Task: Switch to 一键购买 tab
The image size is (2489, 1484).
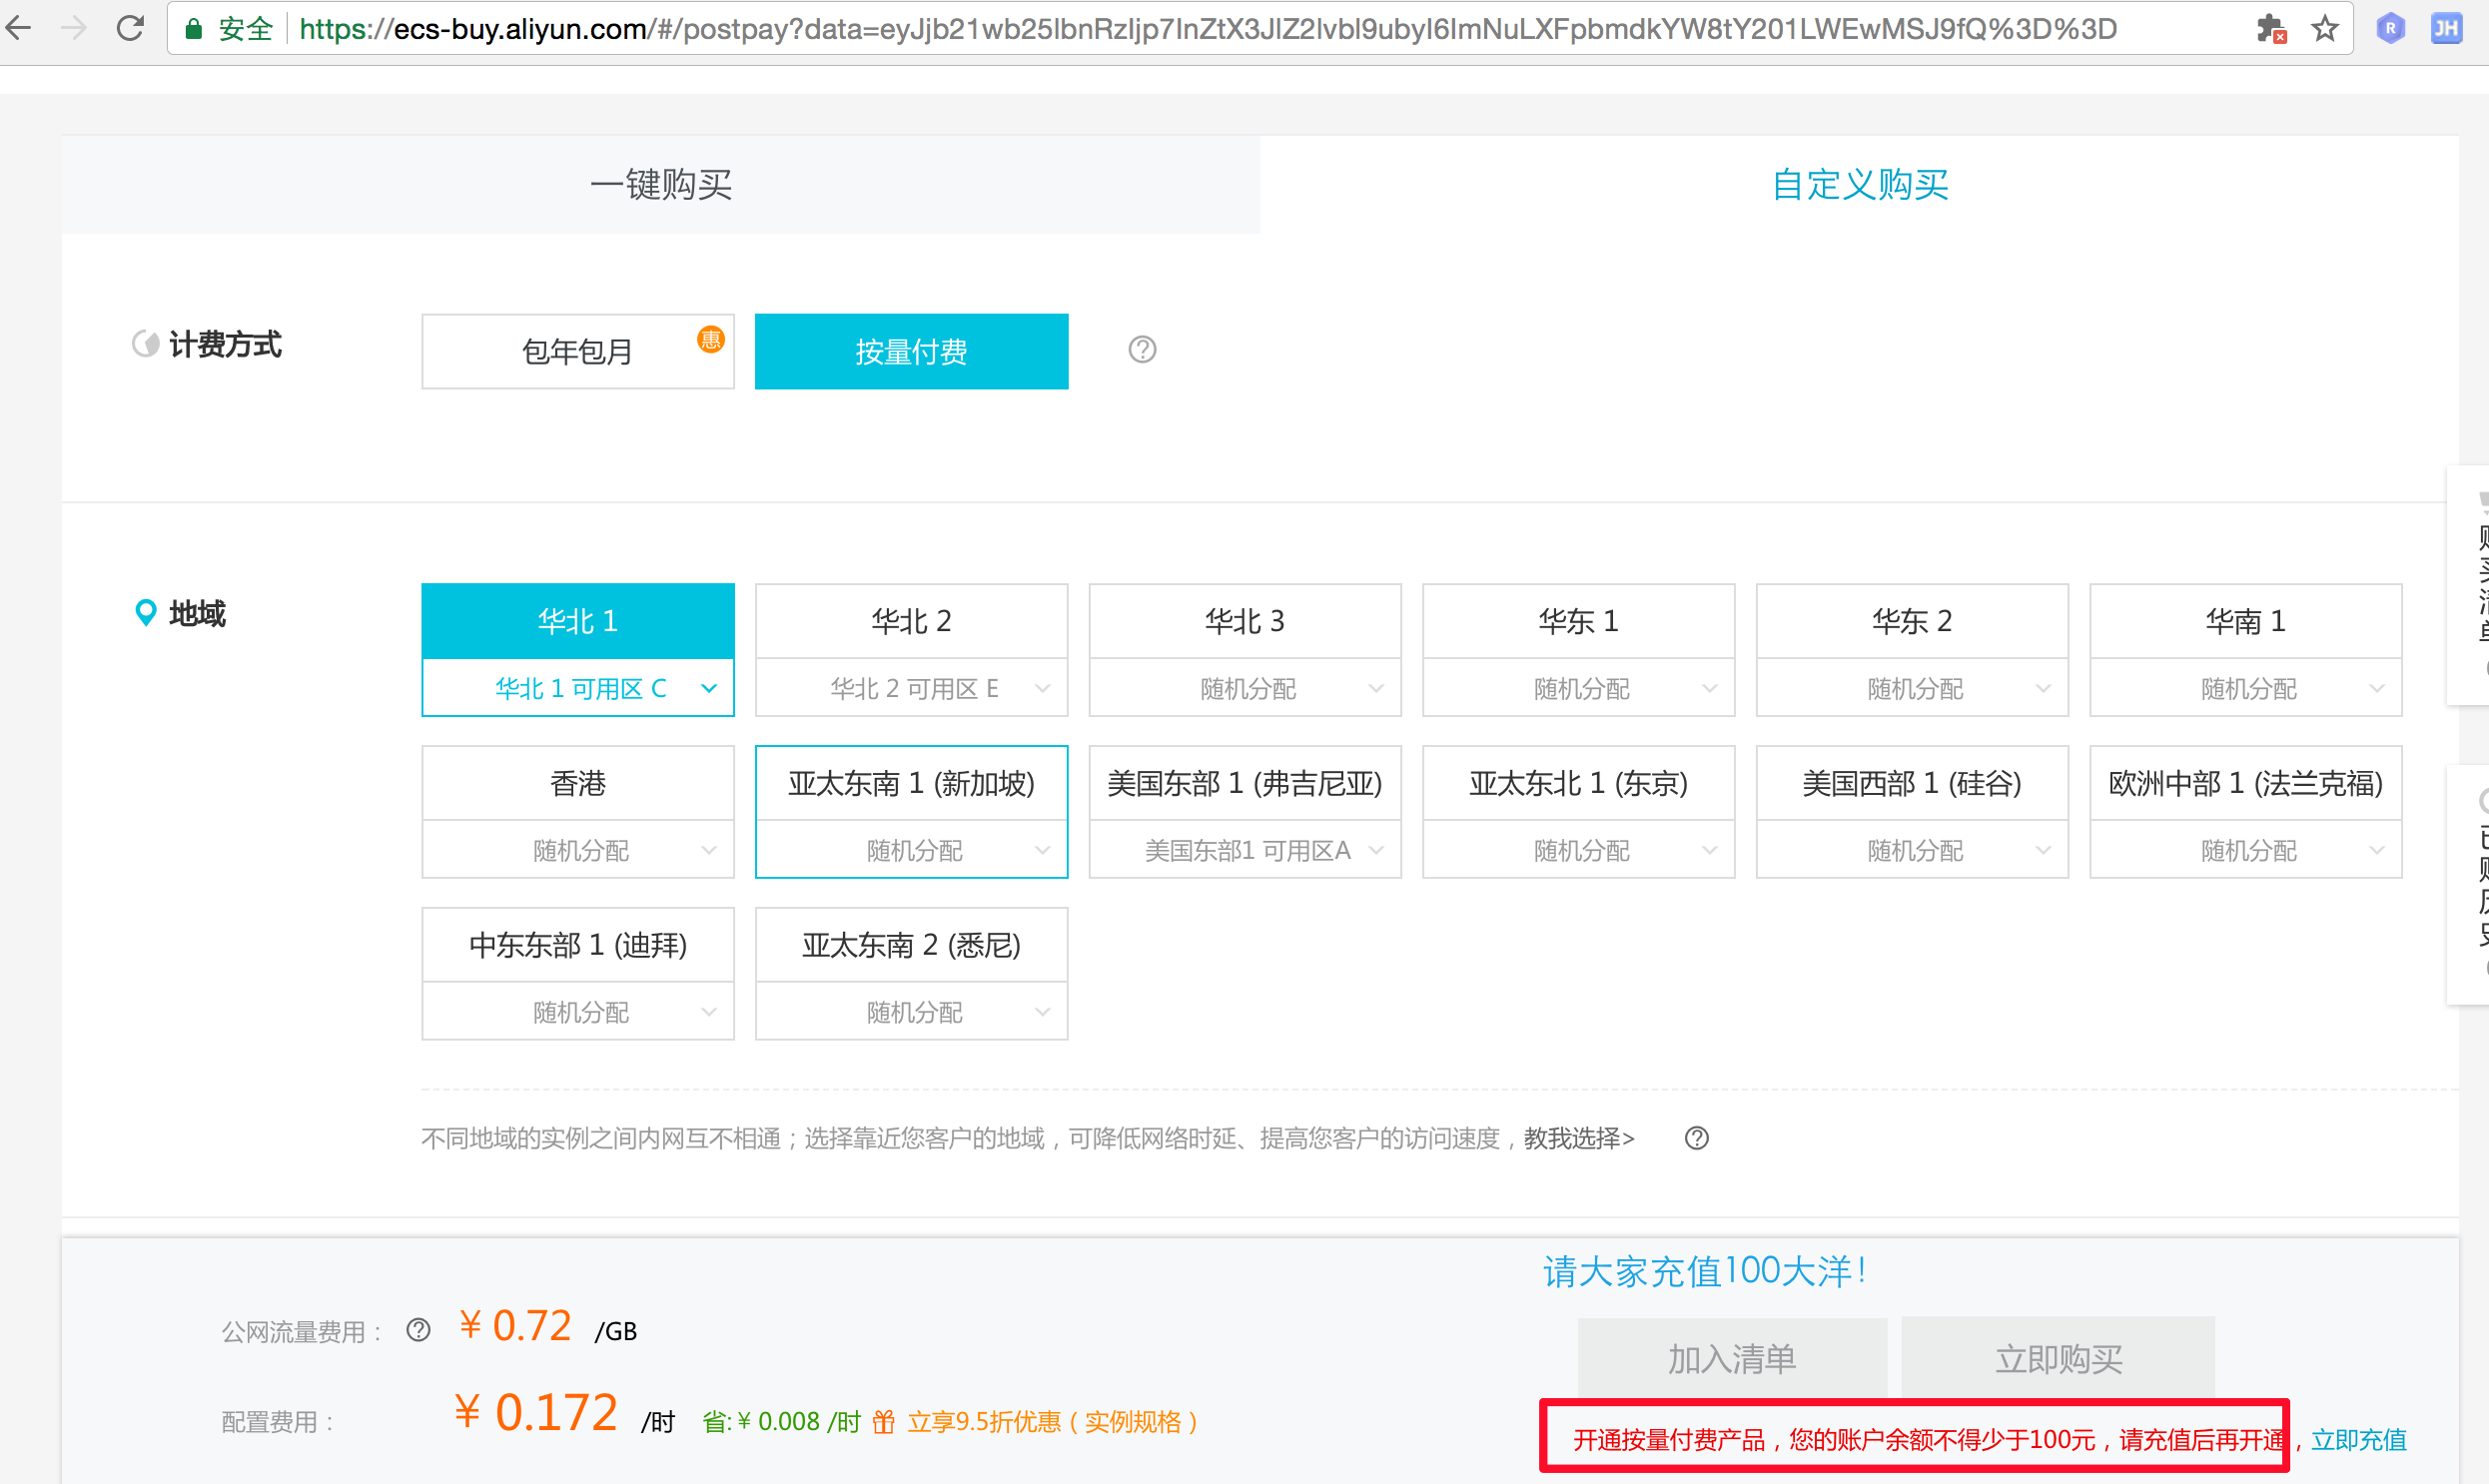Action: (x=660, y=185)
